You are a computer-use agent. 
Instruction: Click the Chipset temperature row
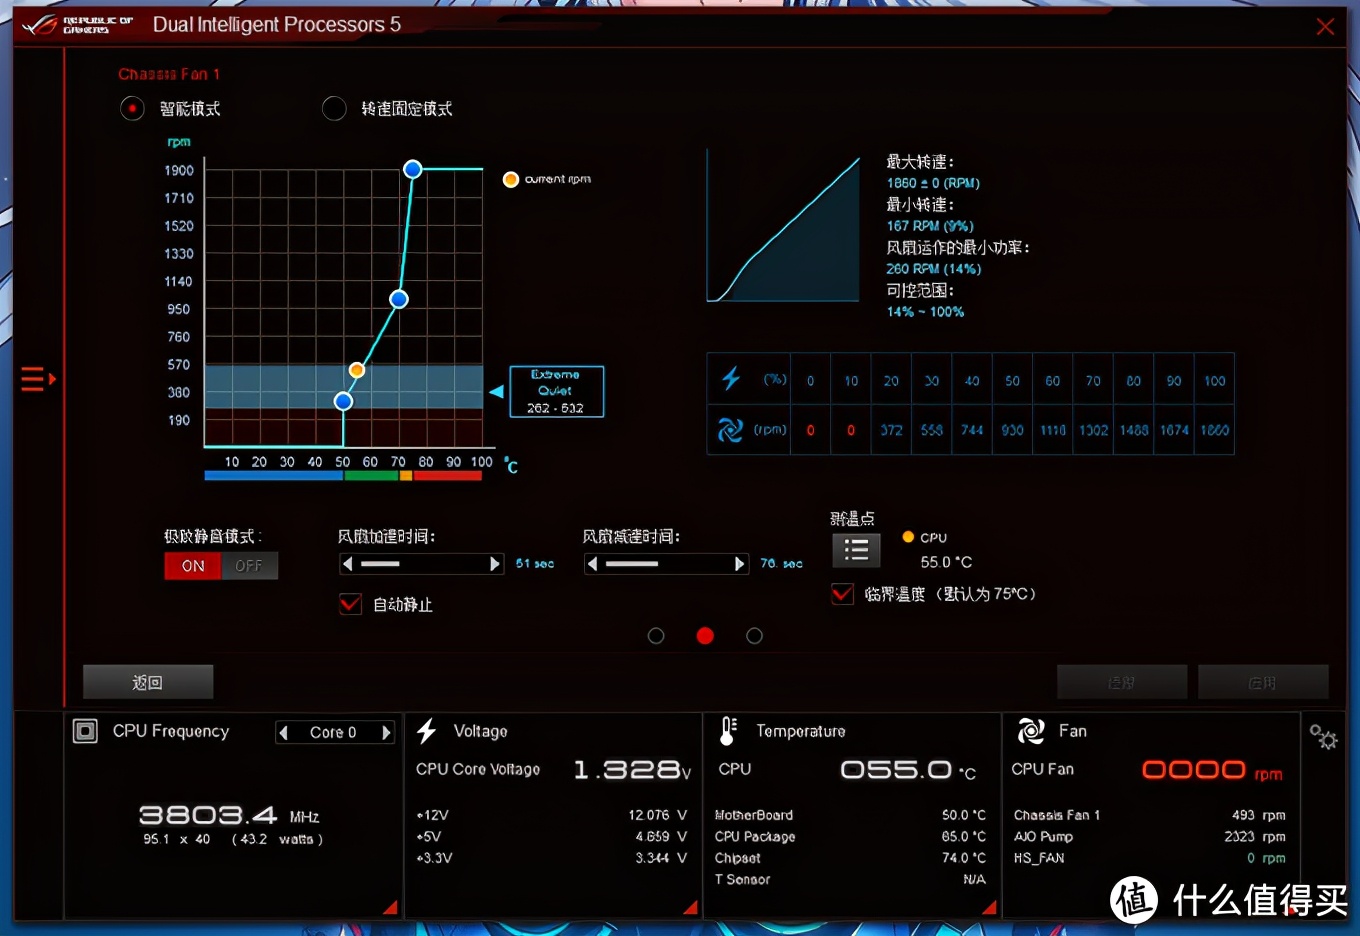coord(850,858)
